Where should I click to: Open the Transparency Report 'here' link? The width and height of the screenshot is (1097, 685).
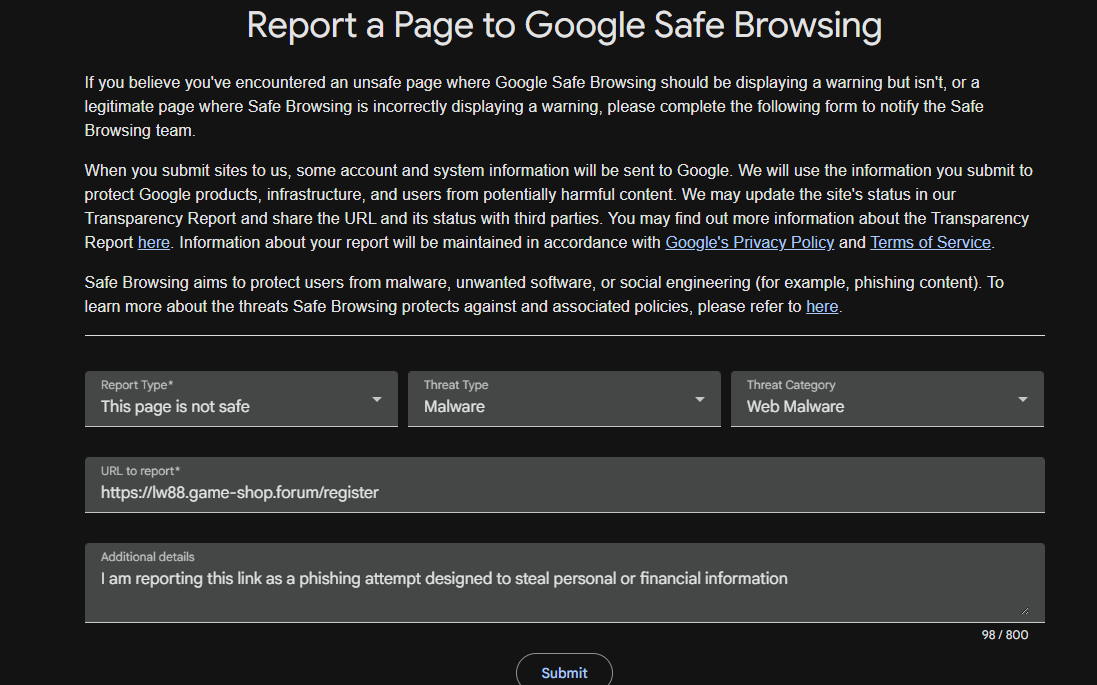point(154,243)
